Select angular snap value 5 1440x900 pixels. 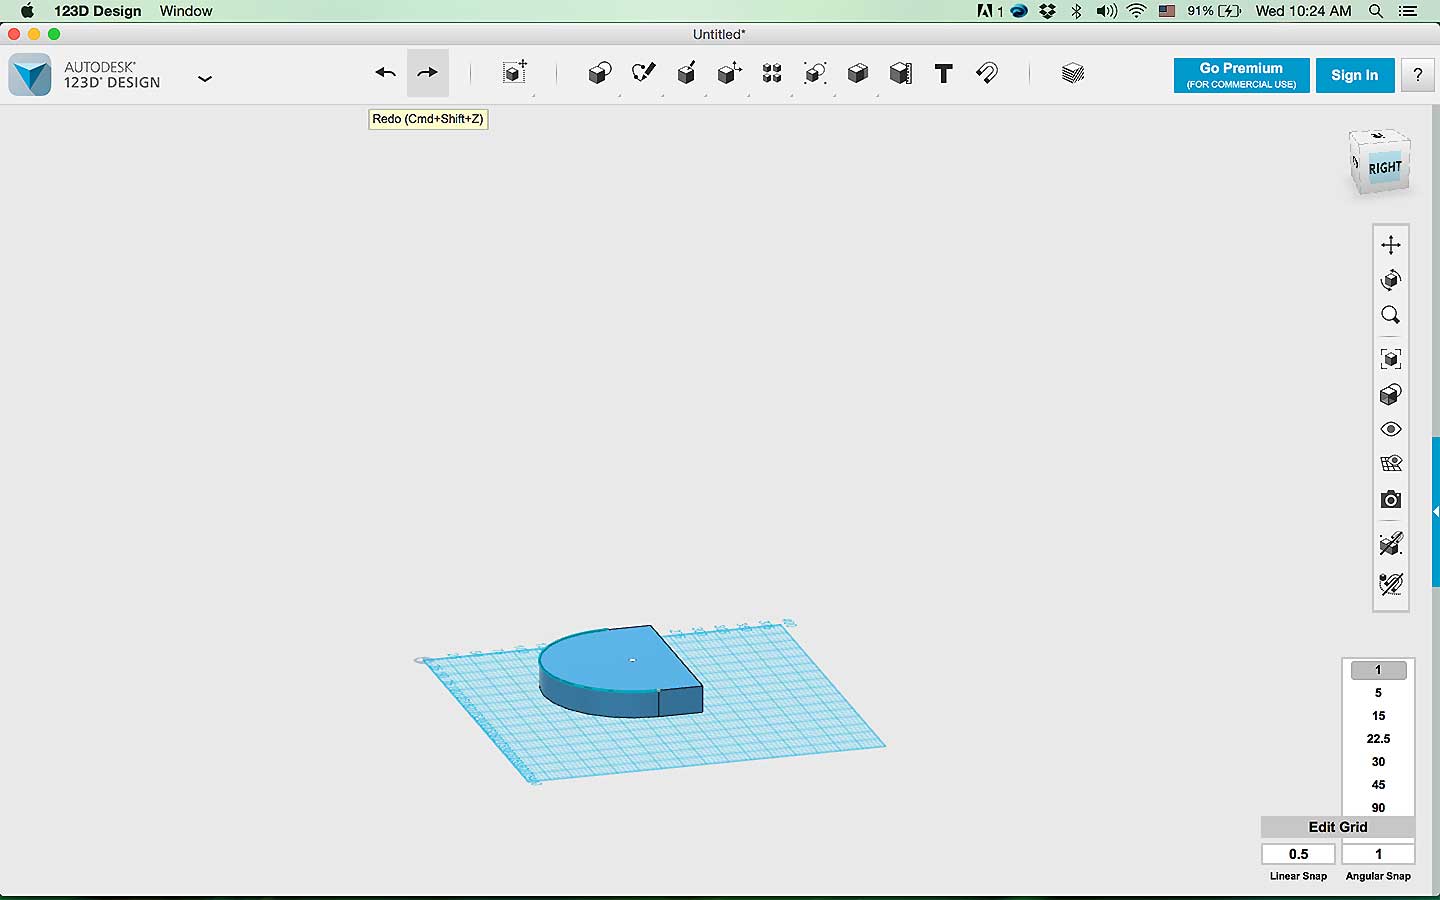point(1378,693)
